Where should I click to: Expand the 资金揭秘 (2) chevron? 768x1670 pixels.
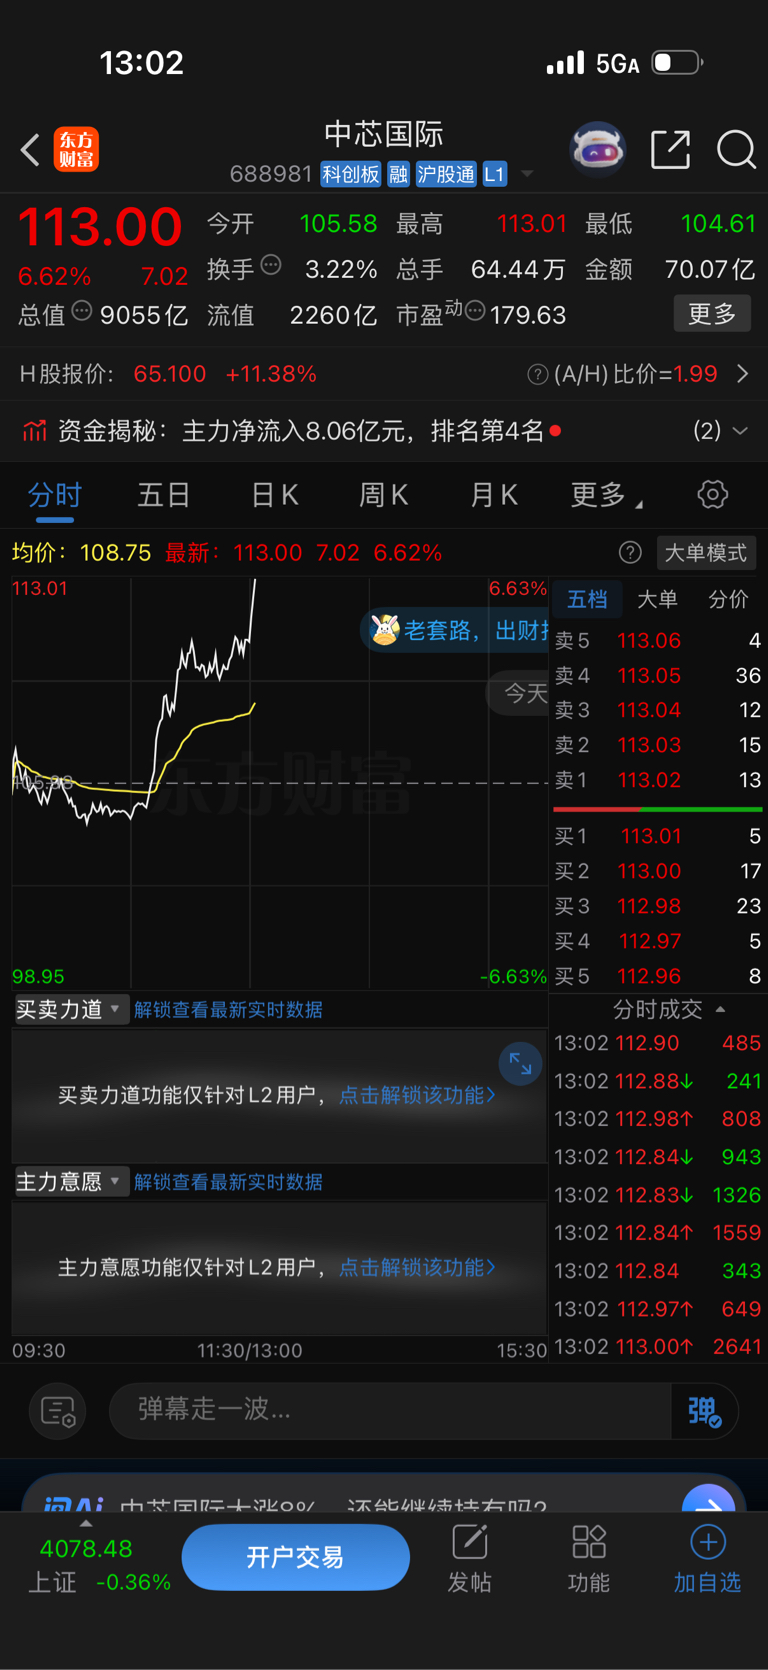[740, 431]
